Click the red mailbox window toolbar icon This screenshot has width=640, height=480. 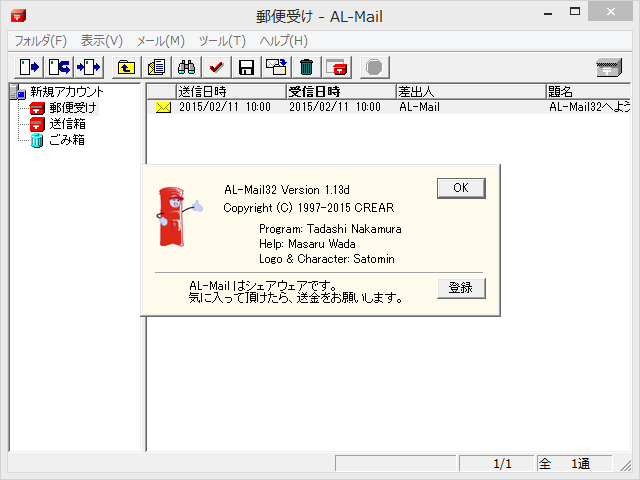pos(337,67)
